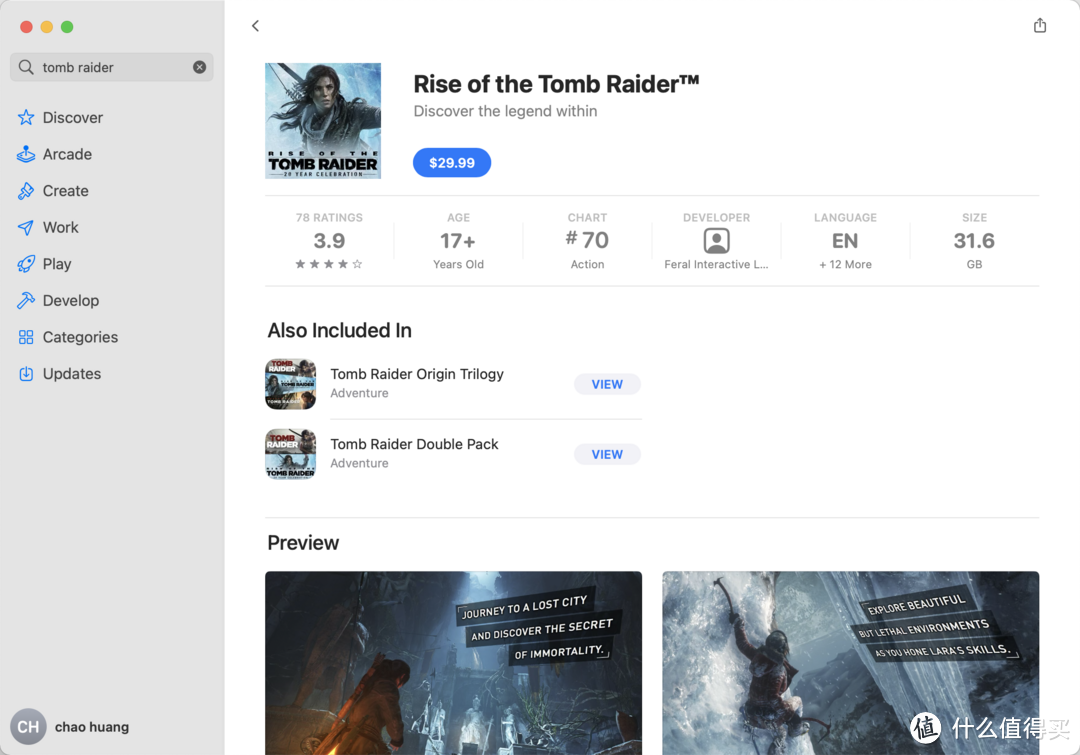Open the #70 Action chart ranking
Screen dimensions: 1080x755
point(588,240)
